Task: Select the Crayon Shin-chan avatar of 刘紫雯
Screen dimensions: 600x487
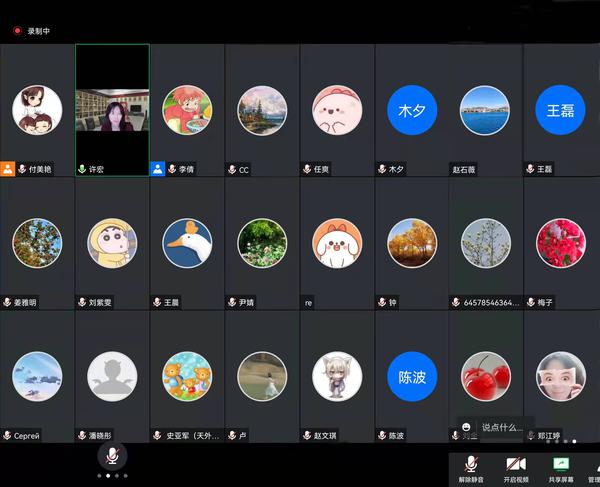Action: click(112, 243)
